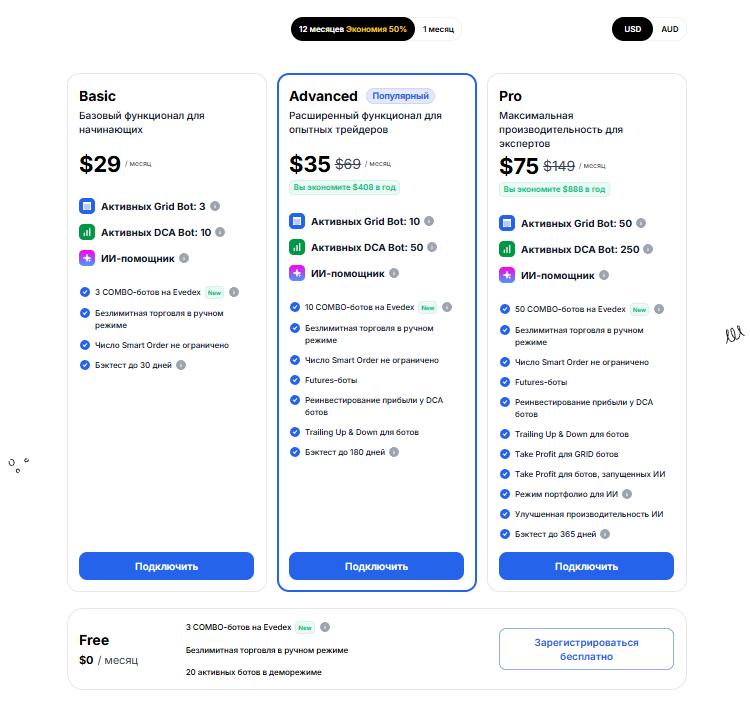Click the Популярный badge on Advanced plan
This screenshot has width=750, height=703.
pos(400,96)
